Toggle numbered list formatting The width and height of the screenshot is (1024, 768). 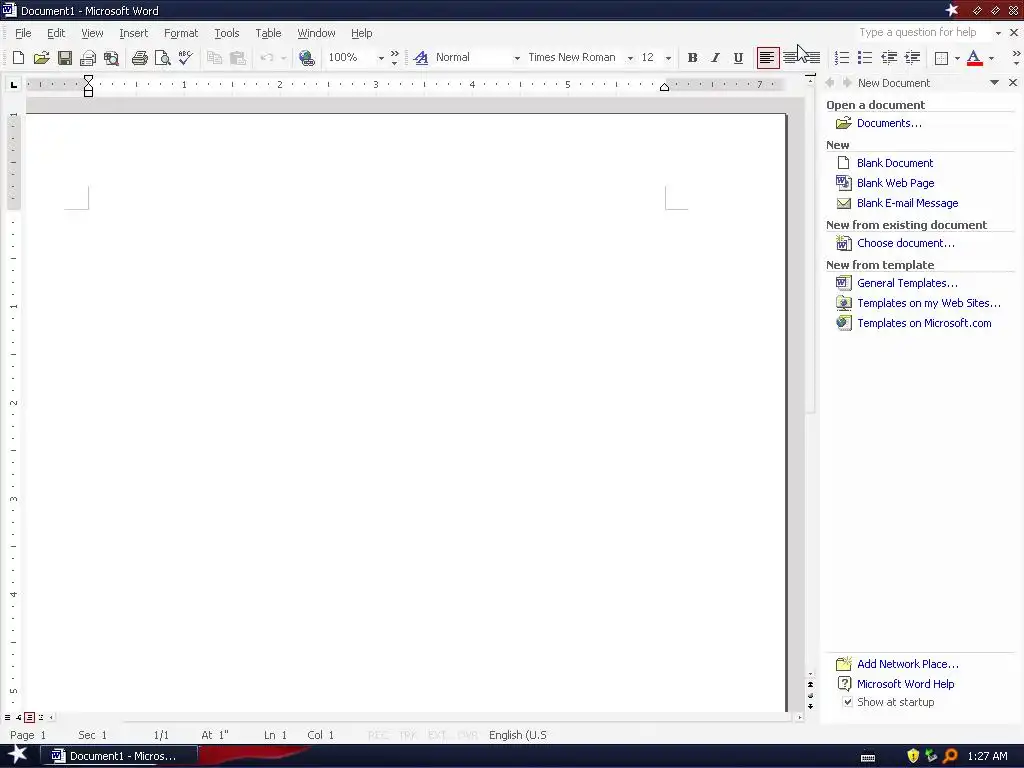pyautogui.click(x=842, y=57)
